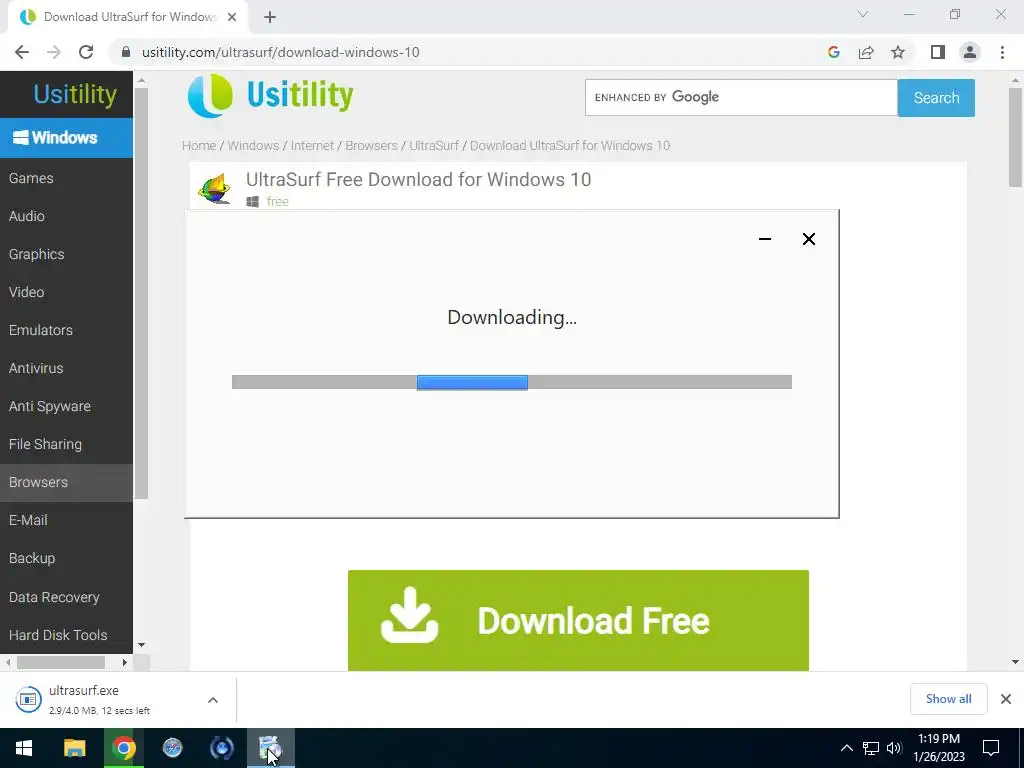This screenshot has height=768, width=1024.
Task: Open the volume tray icon
Action: tap(894, 748)
